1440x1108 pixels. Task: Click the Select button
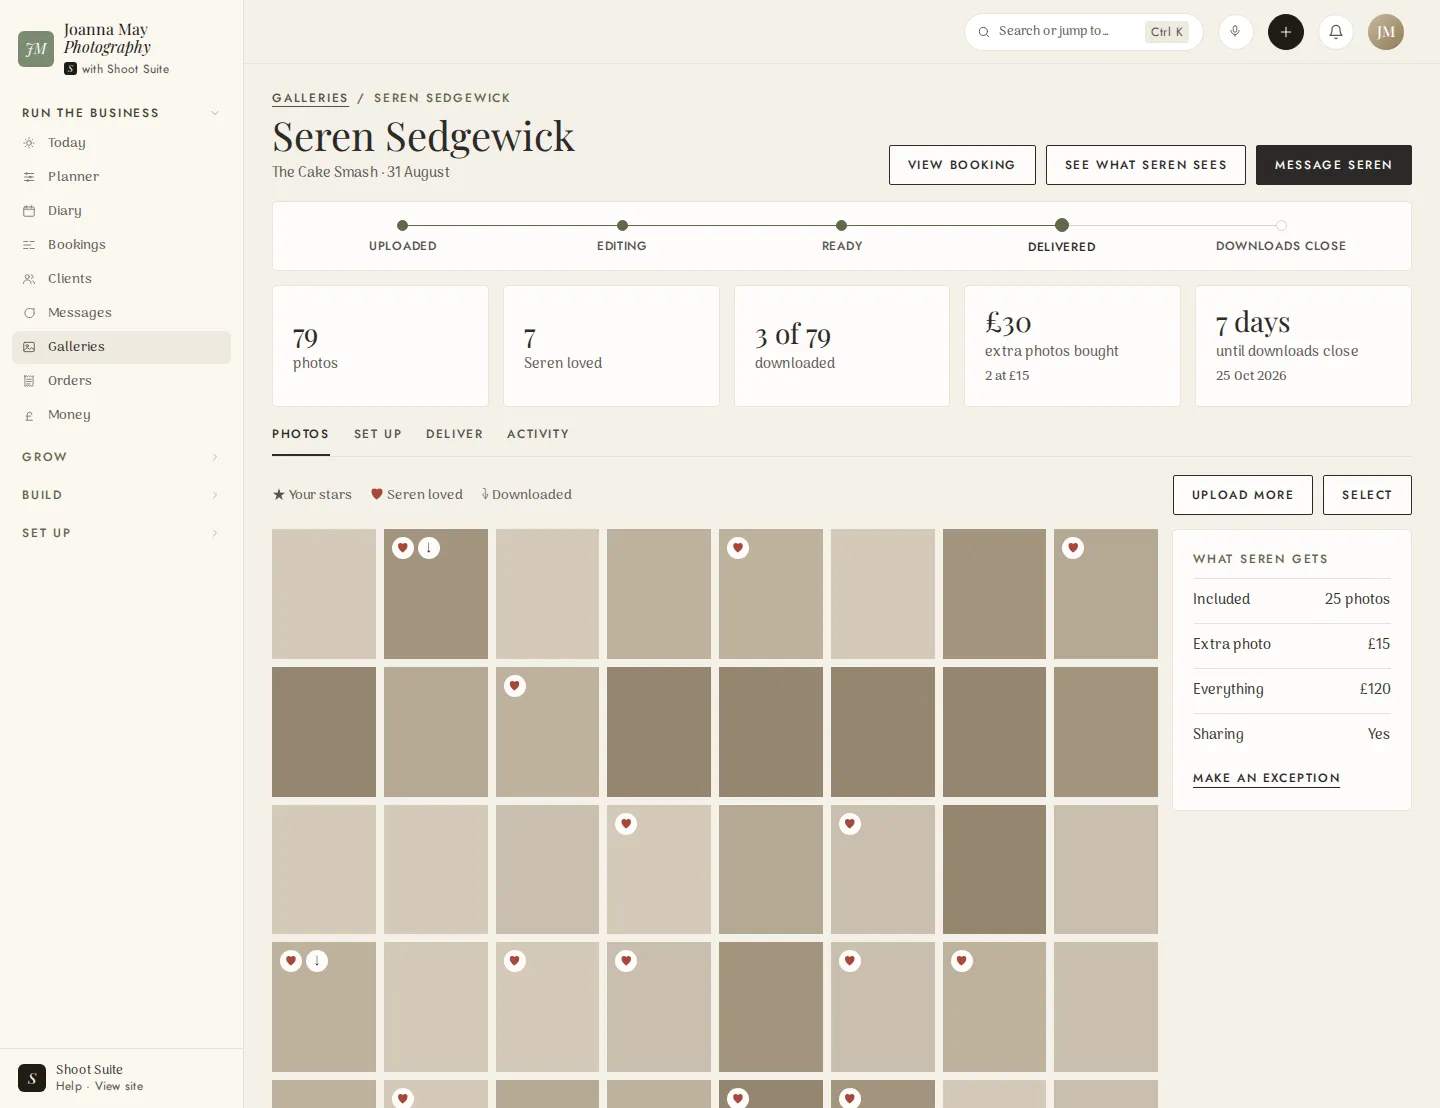point(1367,495)
